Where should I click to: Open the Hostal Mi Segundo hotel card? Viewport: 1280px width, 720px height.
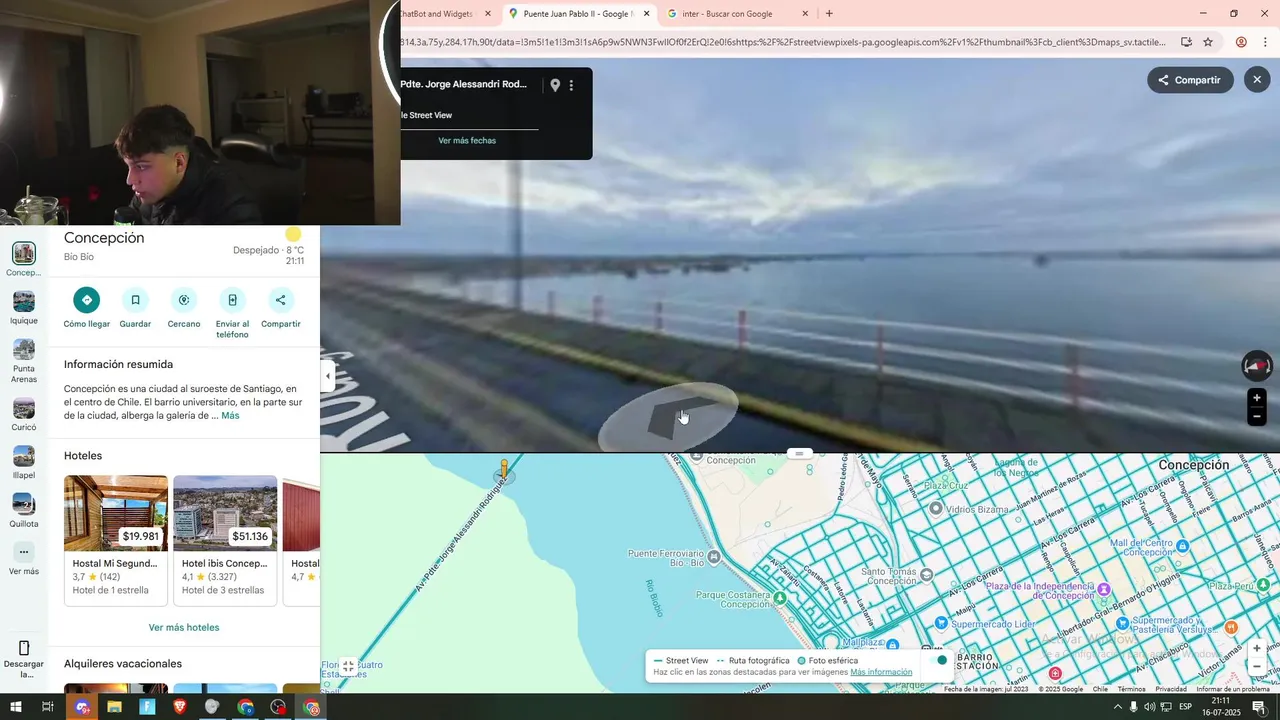click(116, 540)
